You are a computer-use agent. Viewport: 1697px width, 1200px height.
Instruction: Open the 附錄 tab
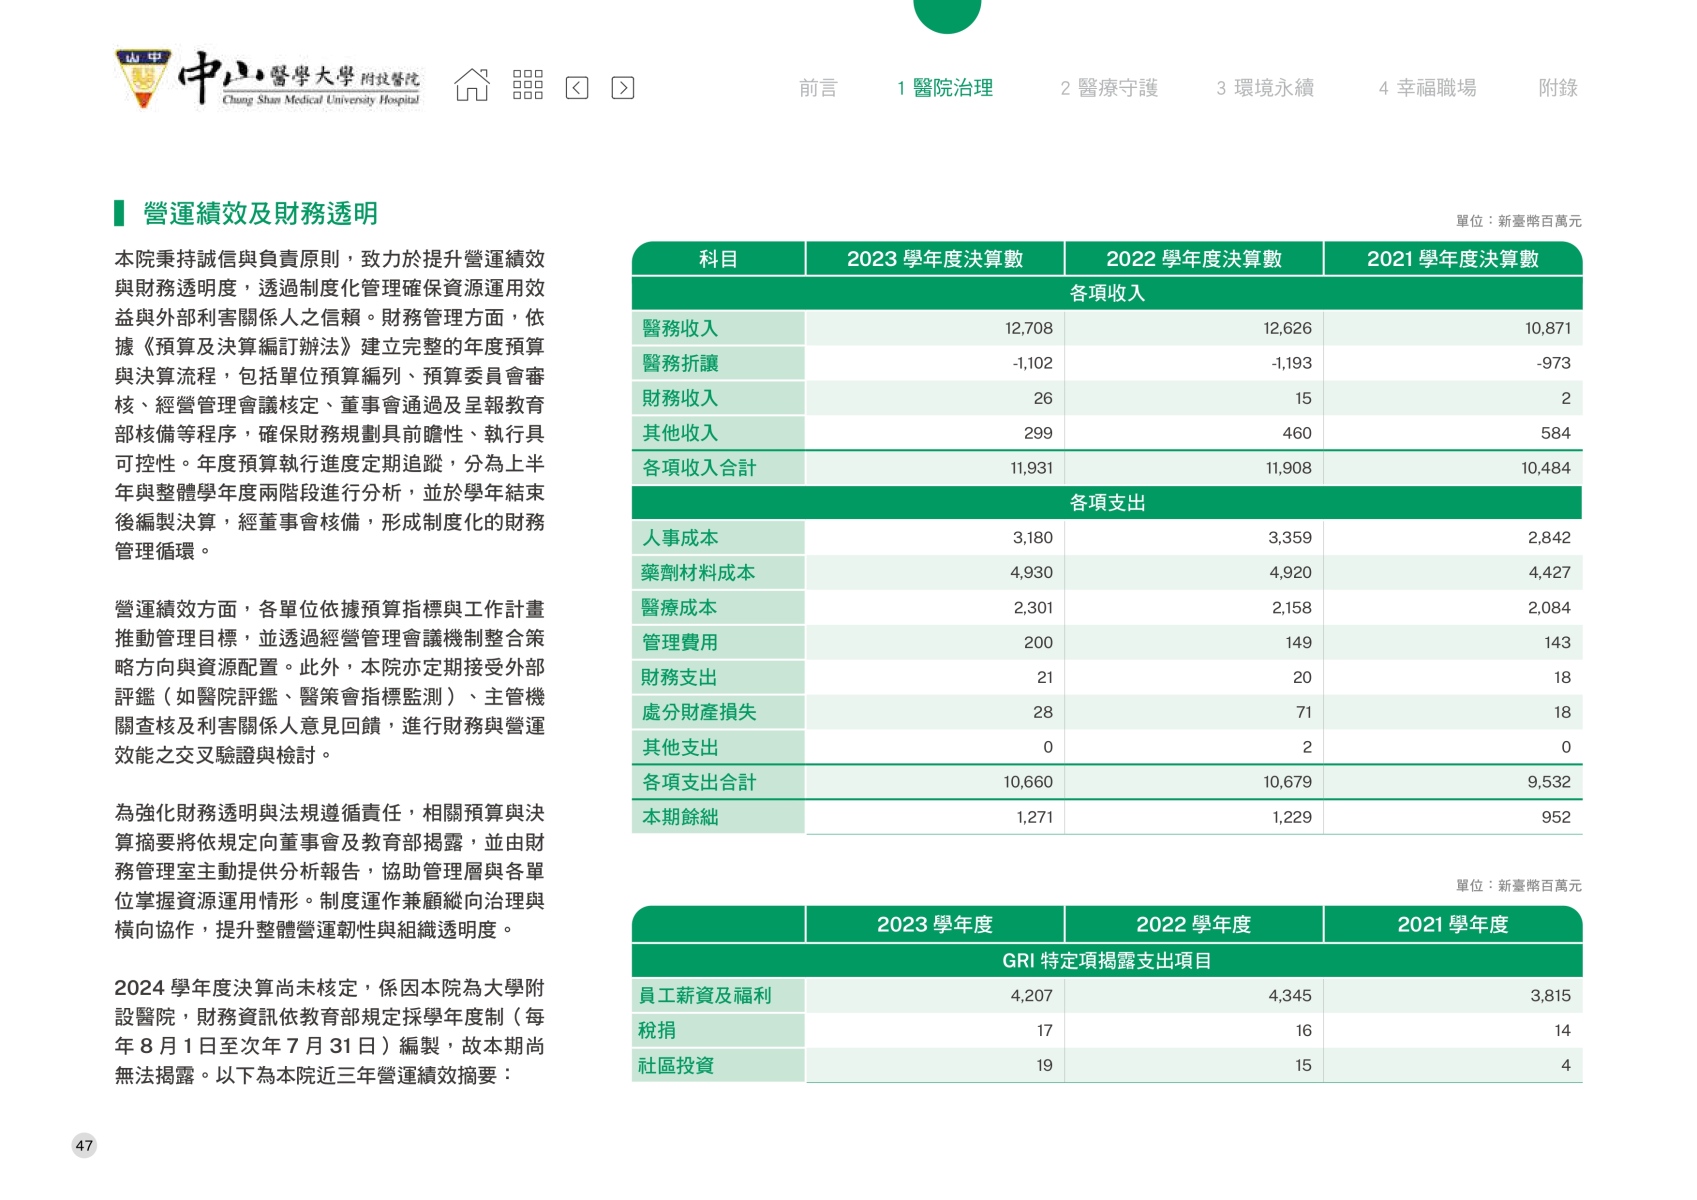click(x=1557, y=88)
